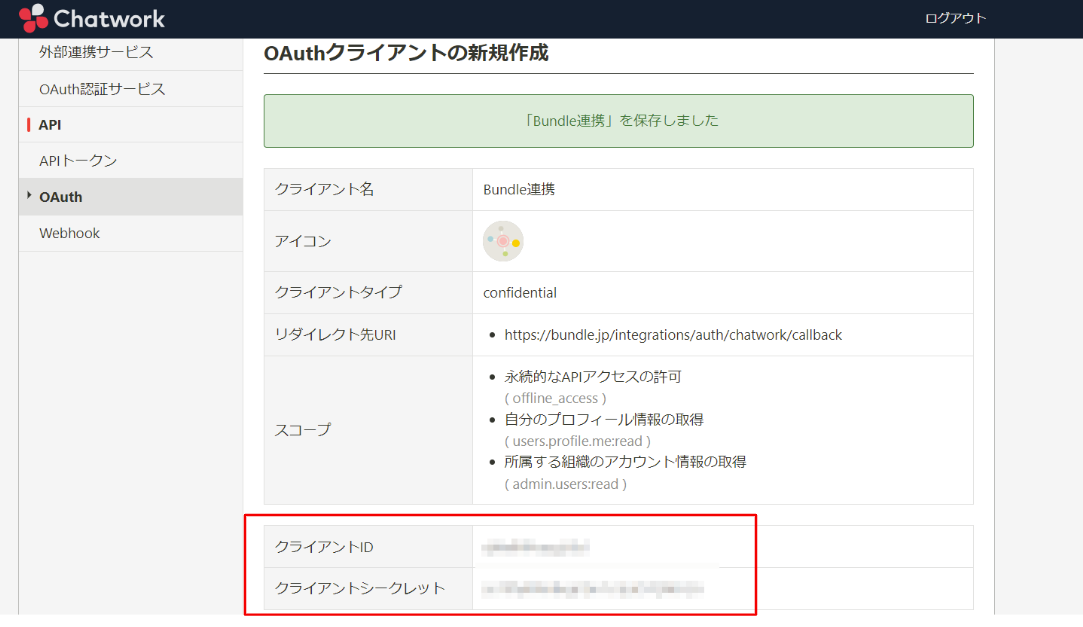Viewport: 1083px width, 627px height.
Task: Click the Bundle連携 client name value
Action: tap(519, 189)
